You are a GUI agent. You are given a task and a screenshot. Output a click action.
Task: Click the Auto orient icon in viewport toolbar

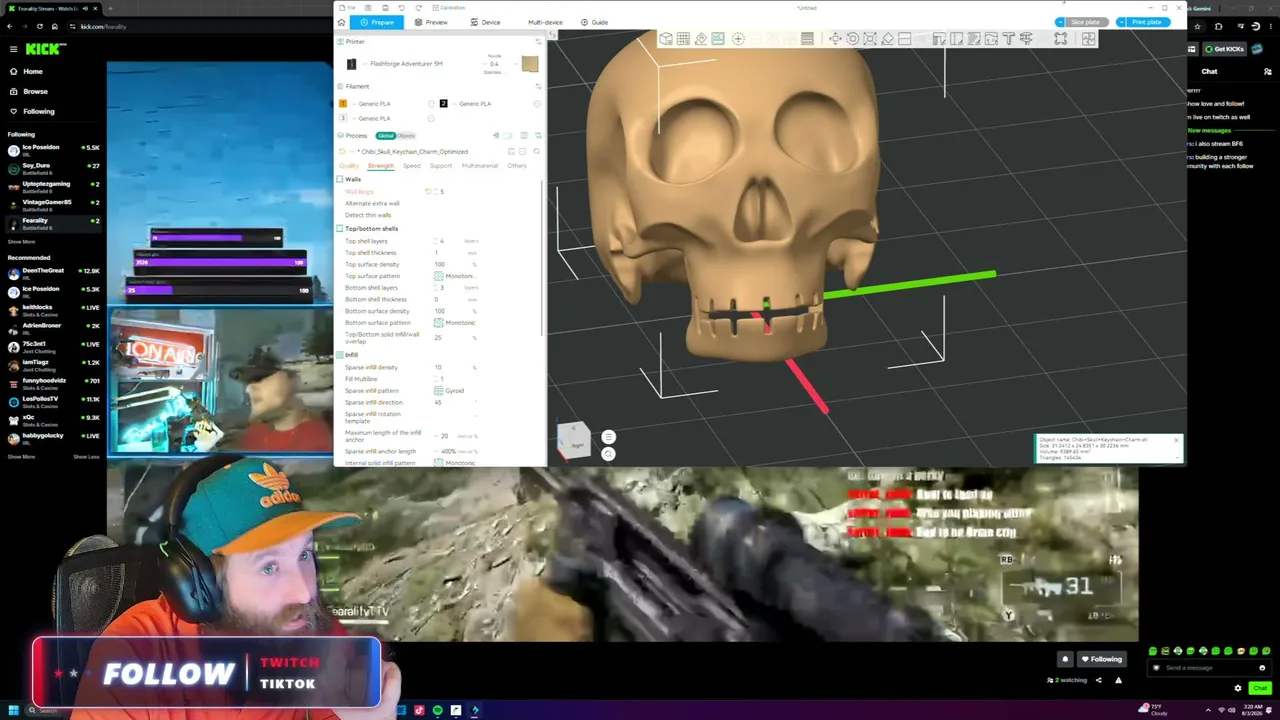pyautogui.click(x=701, y=39)
